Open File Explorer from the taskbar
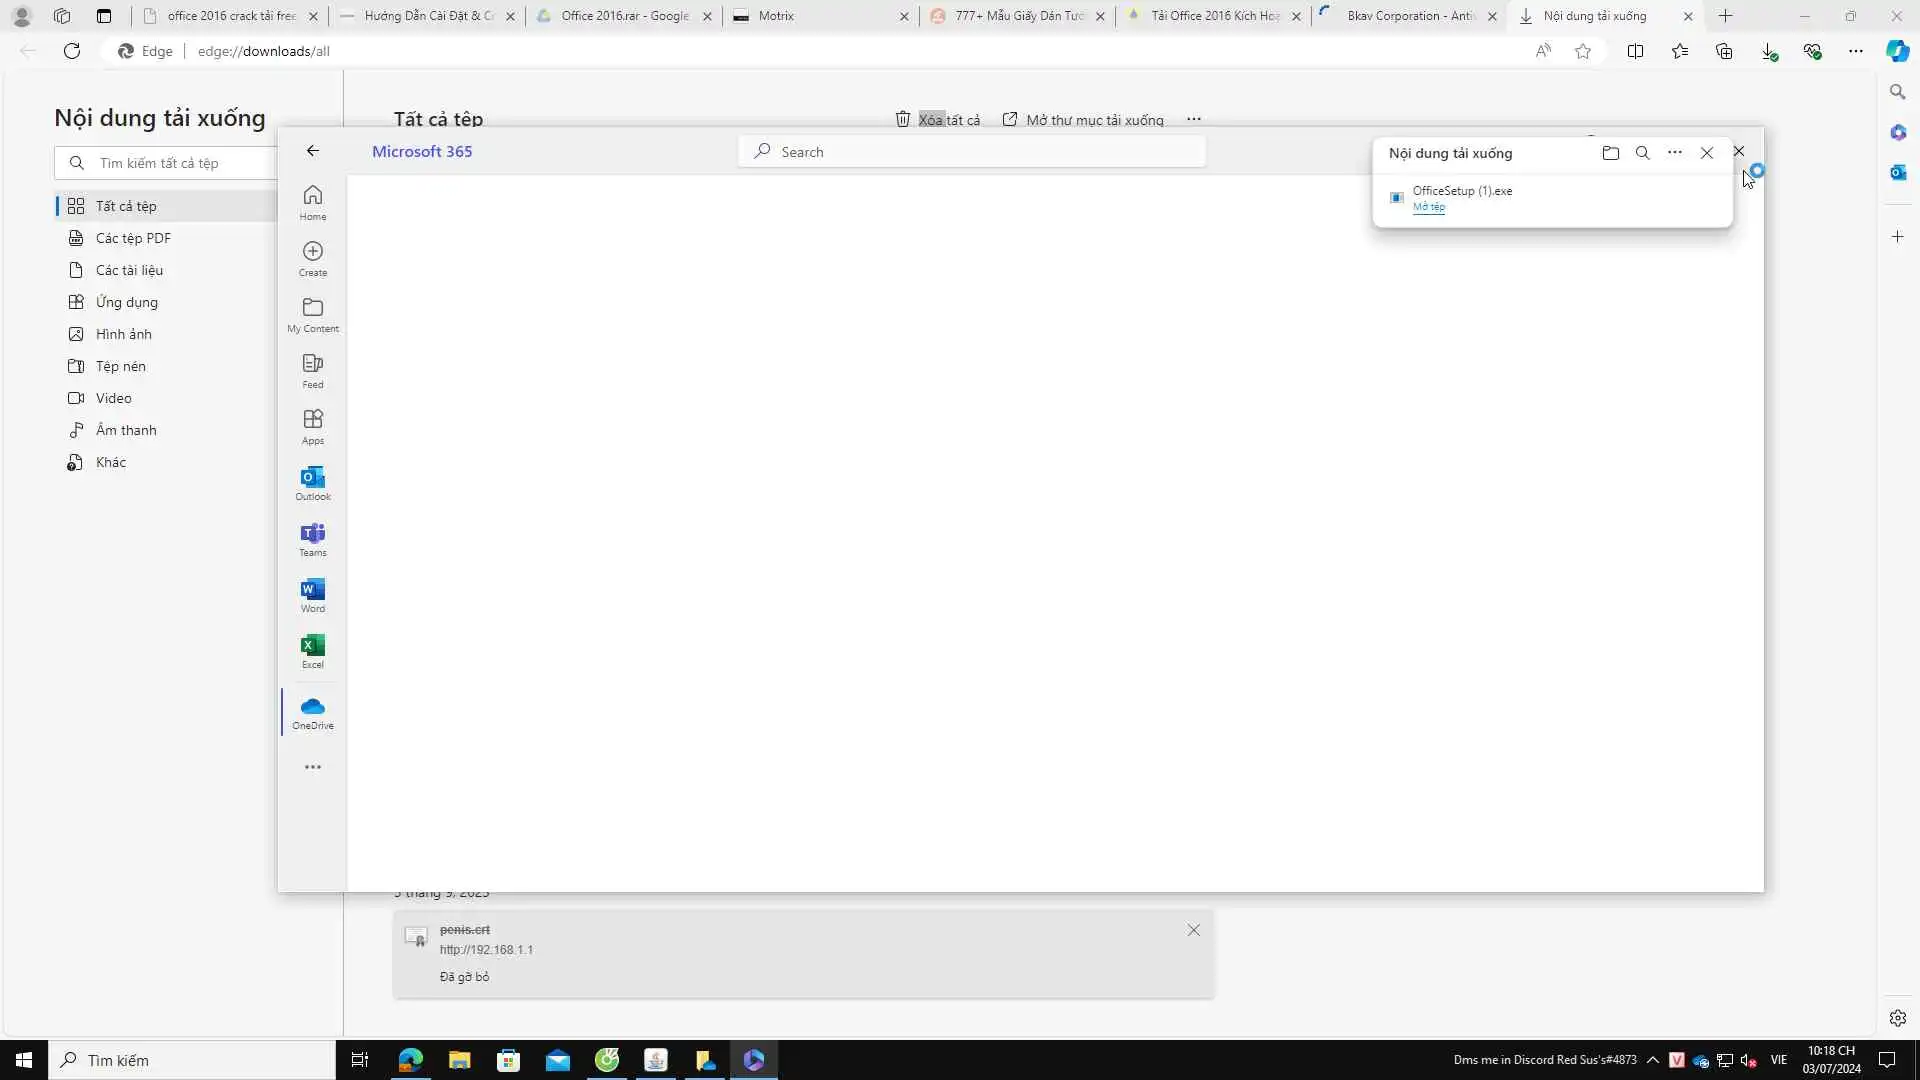Image resolution: width=1920 pixels, height=1080 pixels. [459, 1060]
